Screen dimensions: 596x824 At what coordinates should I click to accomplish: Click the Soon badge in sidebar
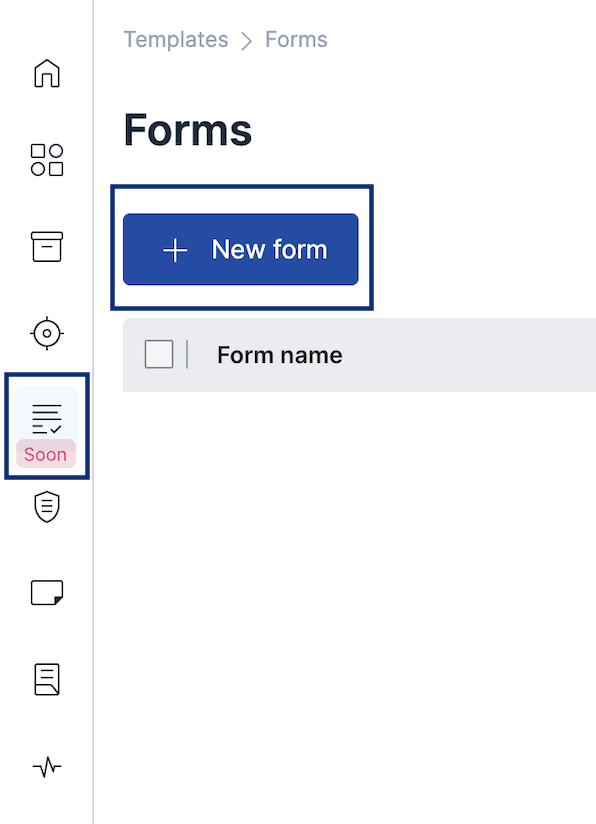(x=45, y=454)
